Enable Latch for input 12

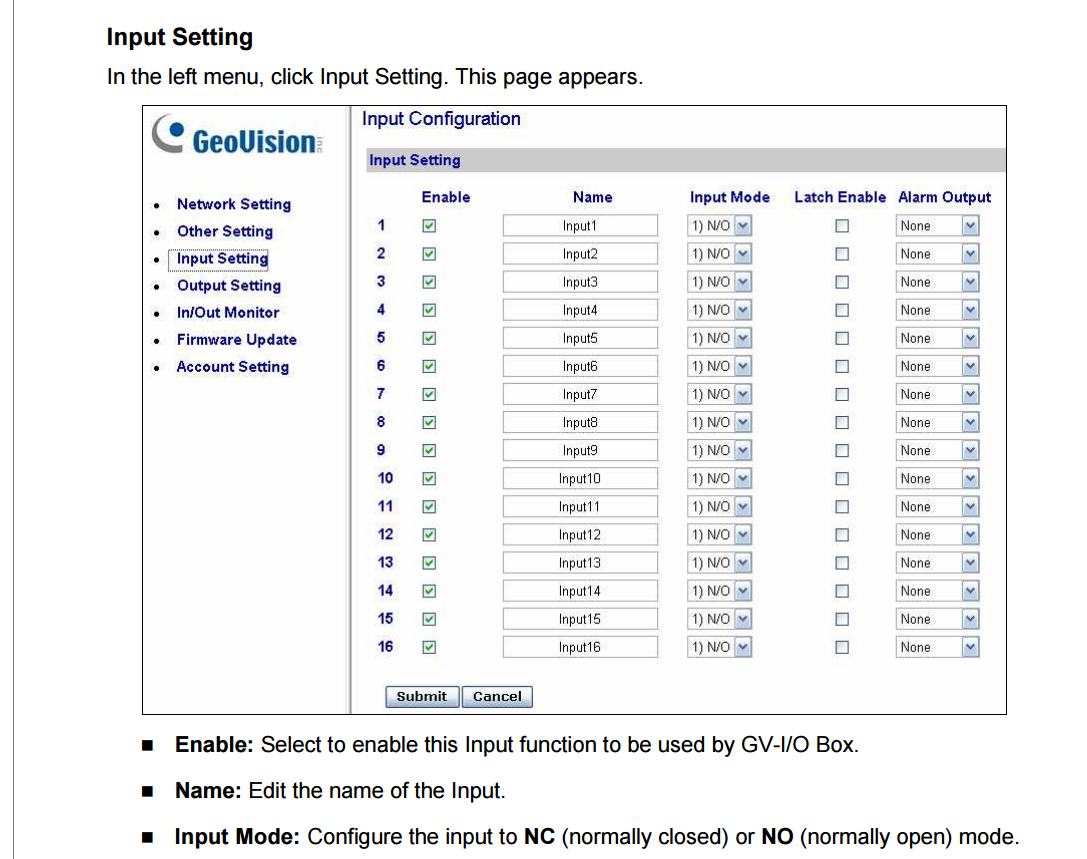tap(842, 535)
